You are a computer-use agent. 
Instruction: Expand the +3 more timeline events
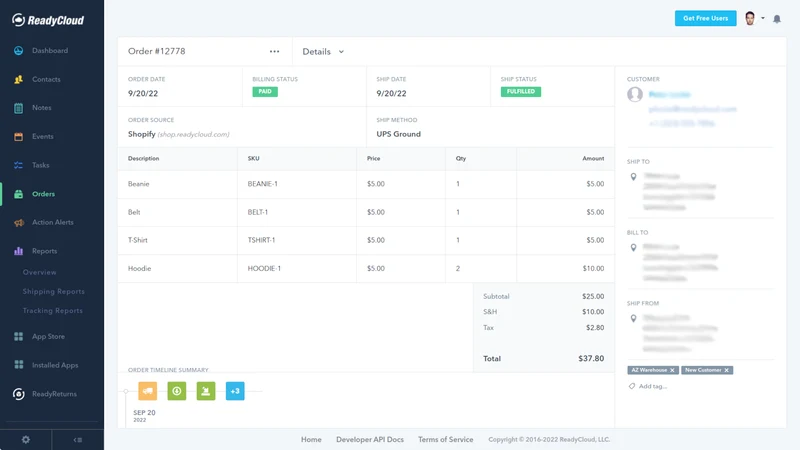tap(235, 391)
